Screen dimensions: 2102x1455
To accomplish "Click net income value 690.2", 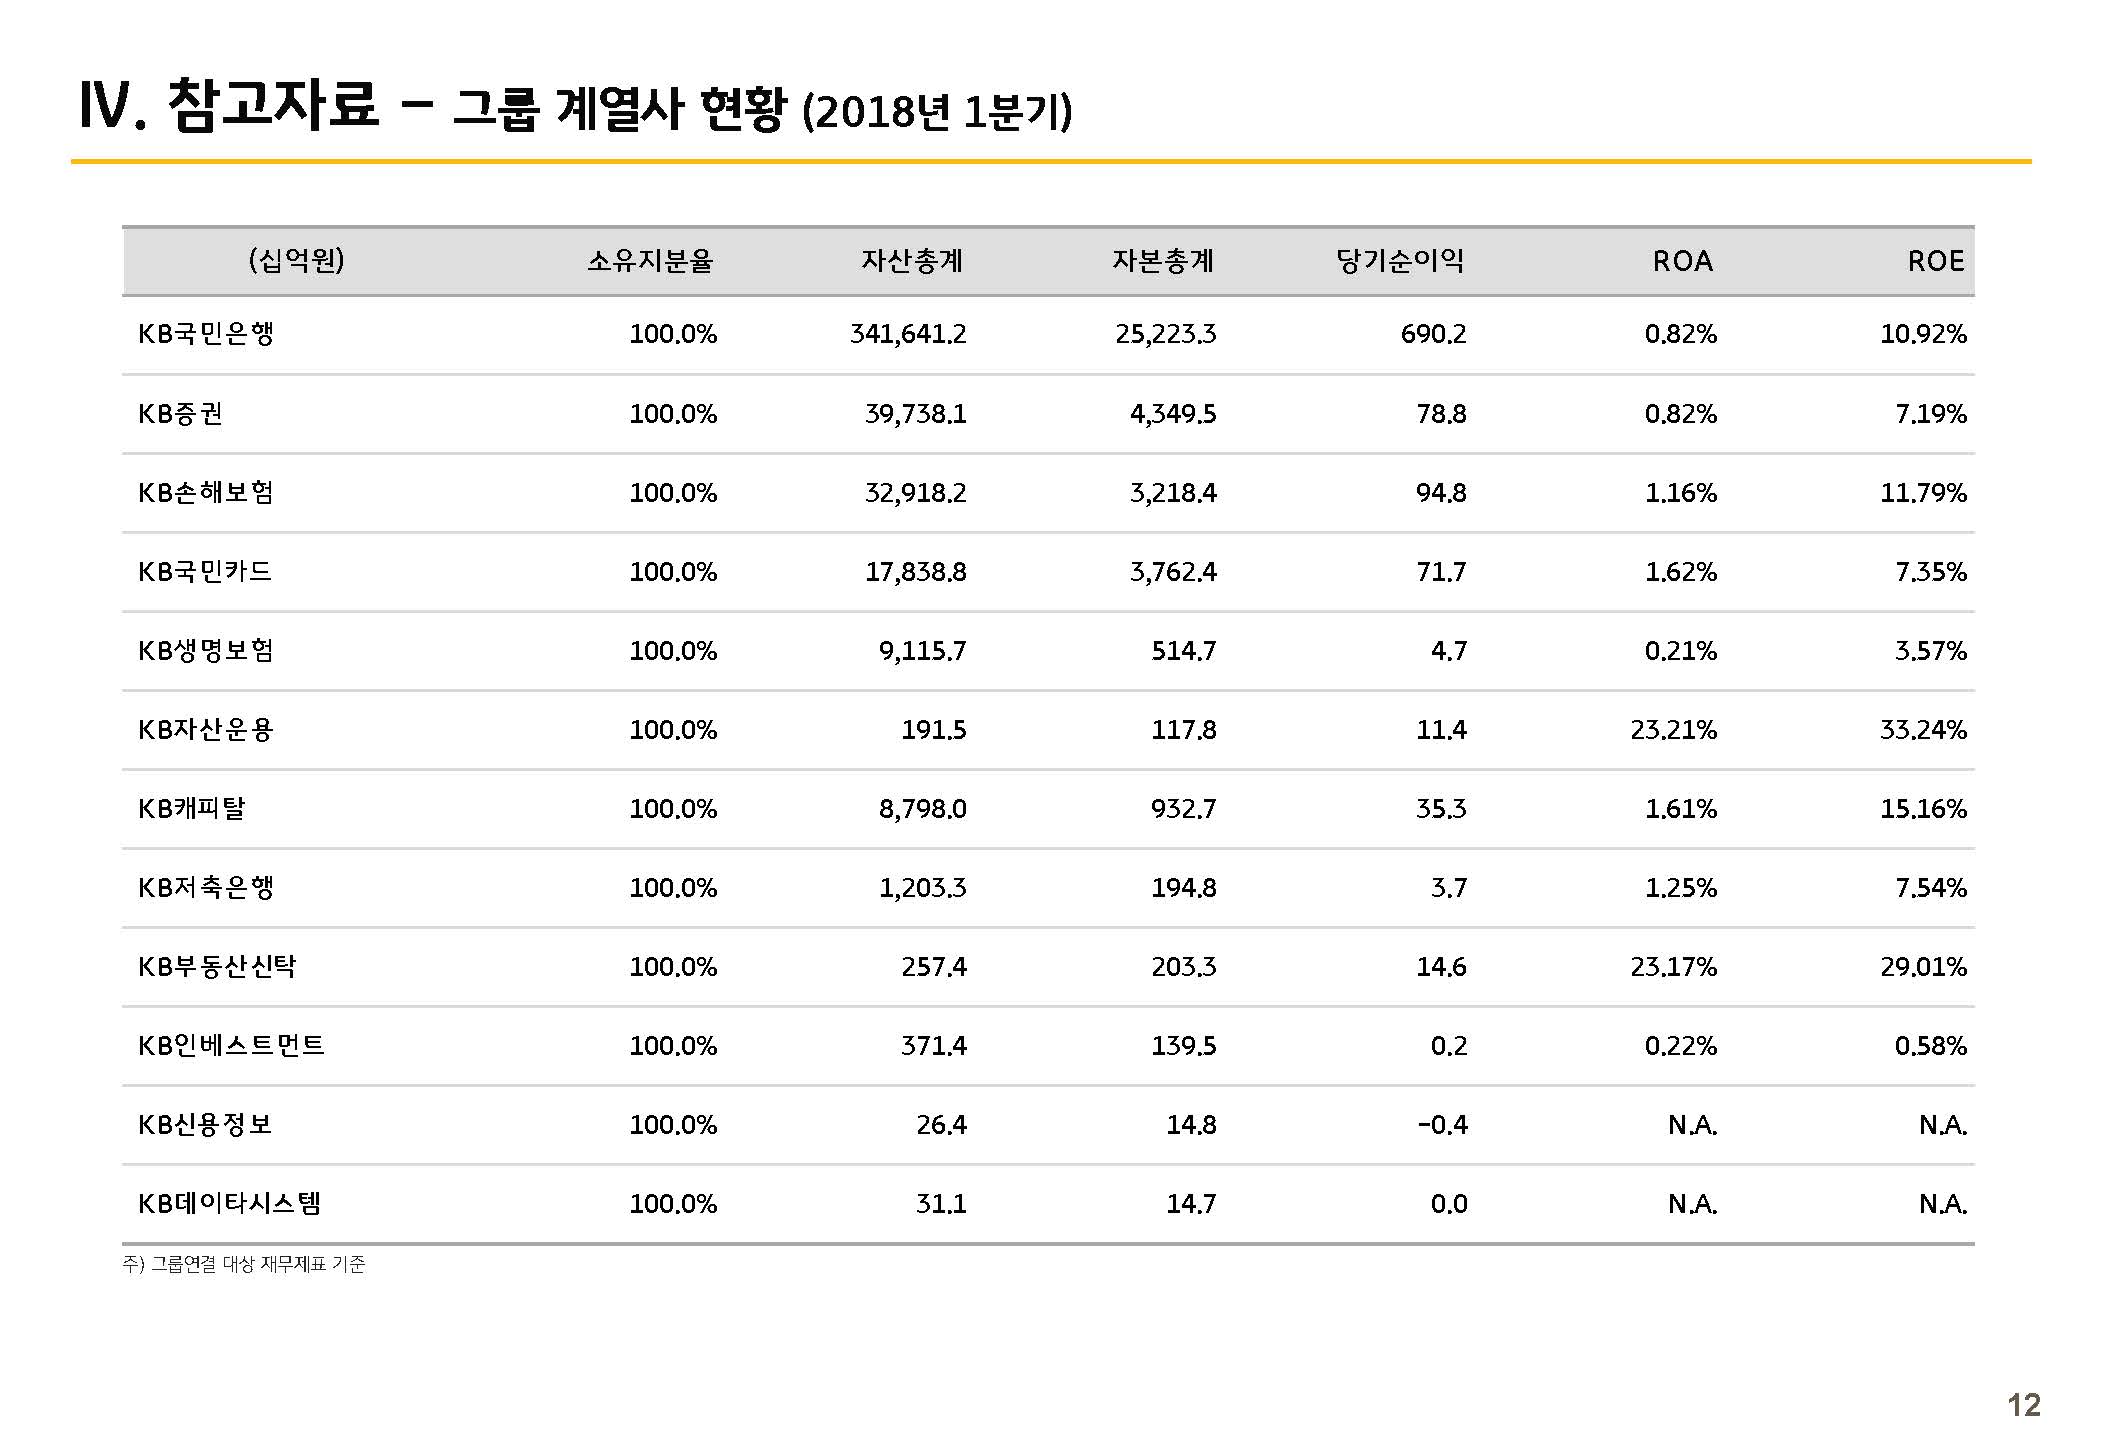I will [1433, 334].
